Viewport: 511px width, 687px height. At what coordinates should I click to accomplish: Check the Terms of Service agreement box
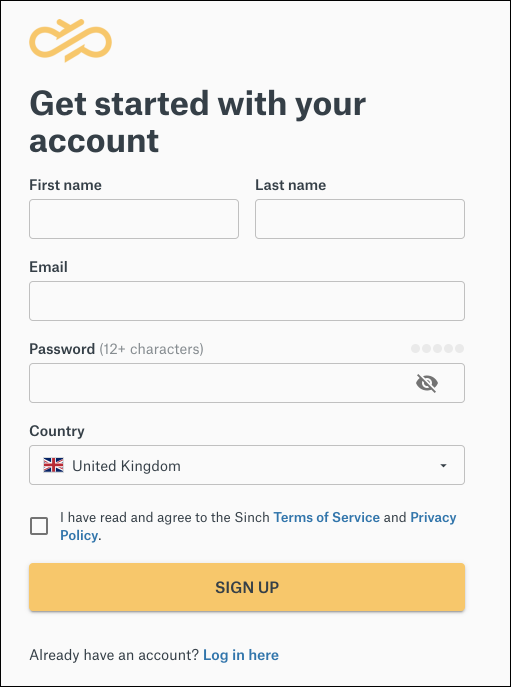pos(39,526)
